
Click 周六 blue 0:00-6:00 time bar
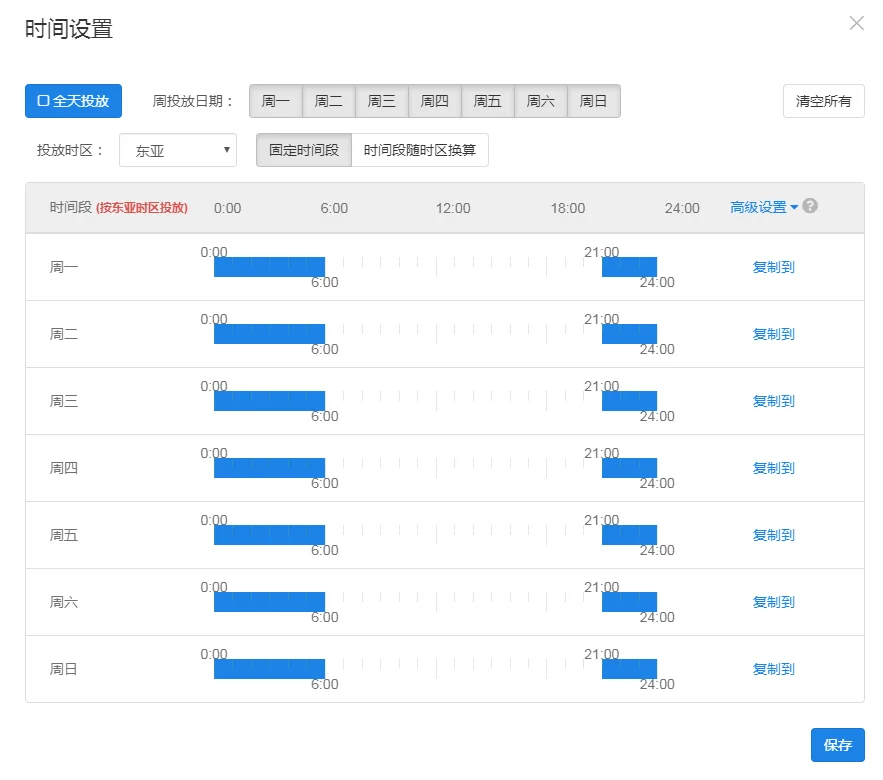[x=269, y=602]
